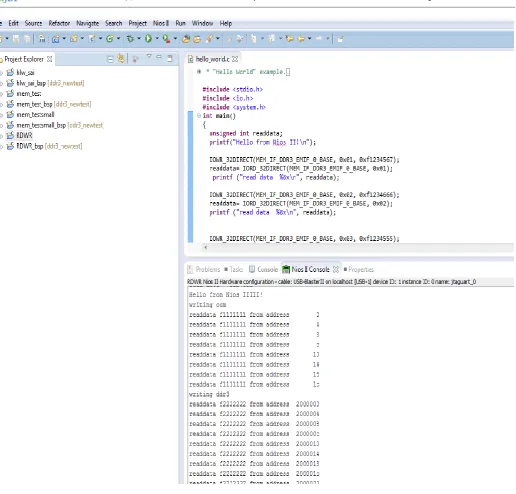Open dropdown next to New C Project icon
The width and height of the screenshot is (516, 494).
64,39
